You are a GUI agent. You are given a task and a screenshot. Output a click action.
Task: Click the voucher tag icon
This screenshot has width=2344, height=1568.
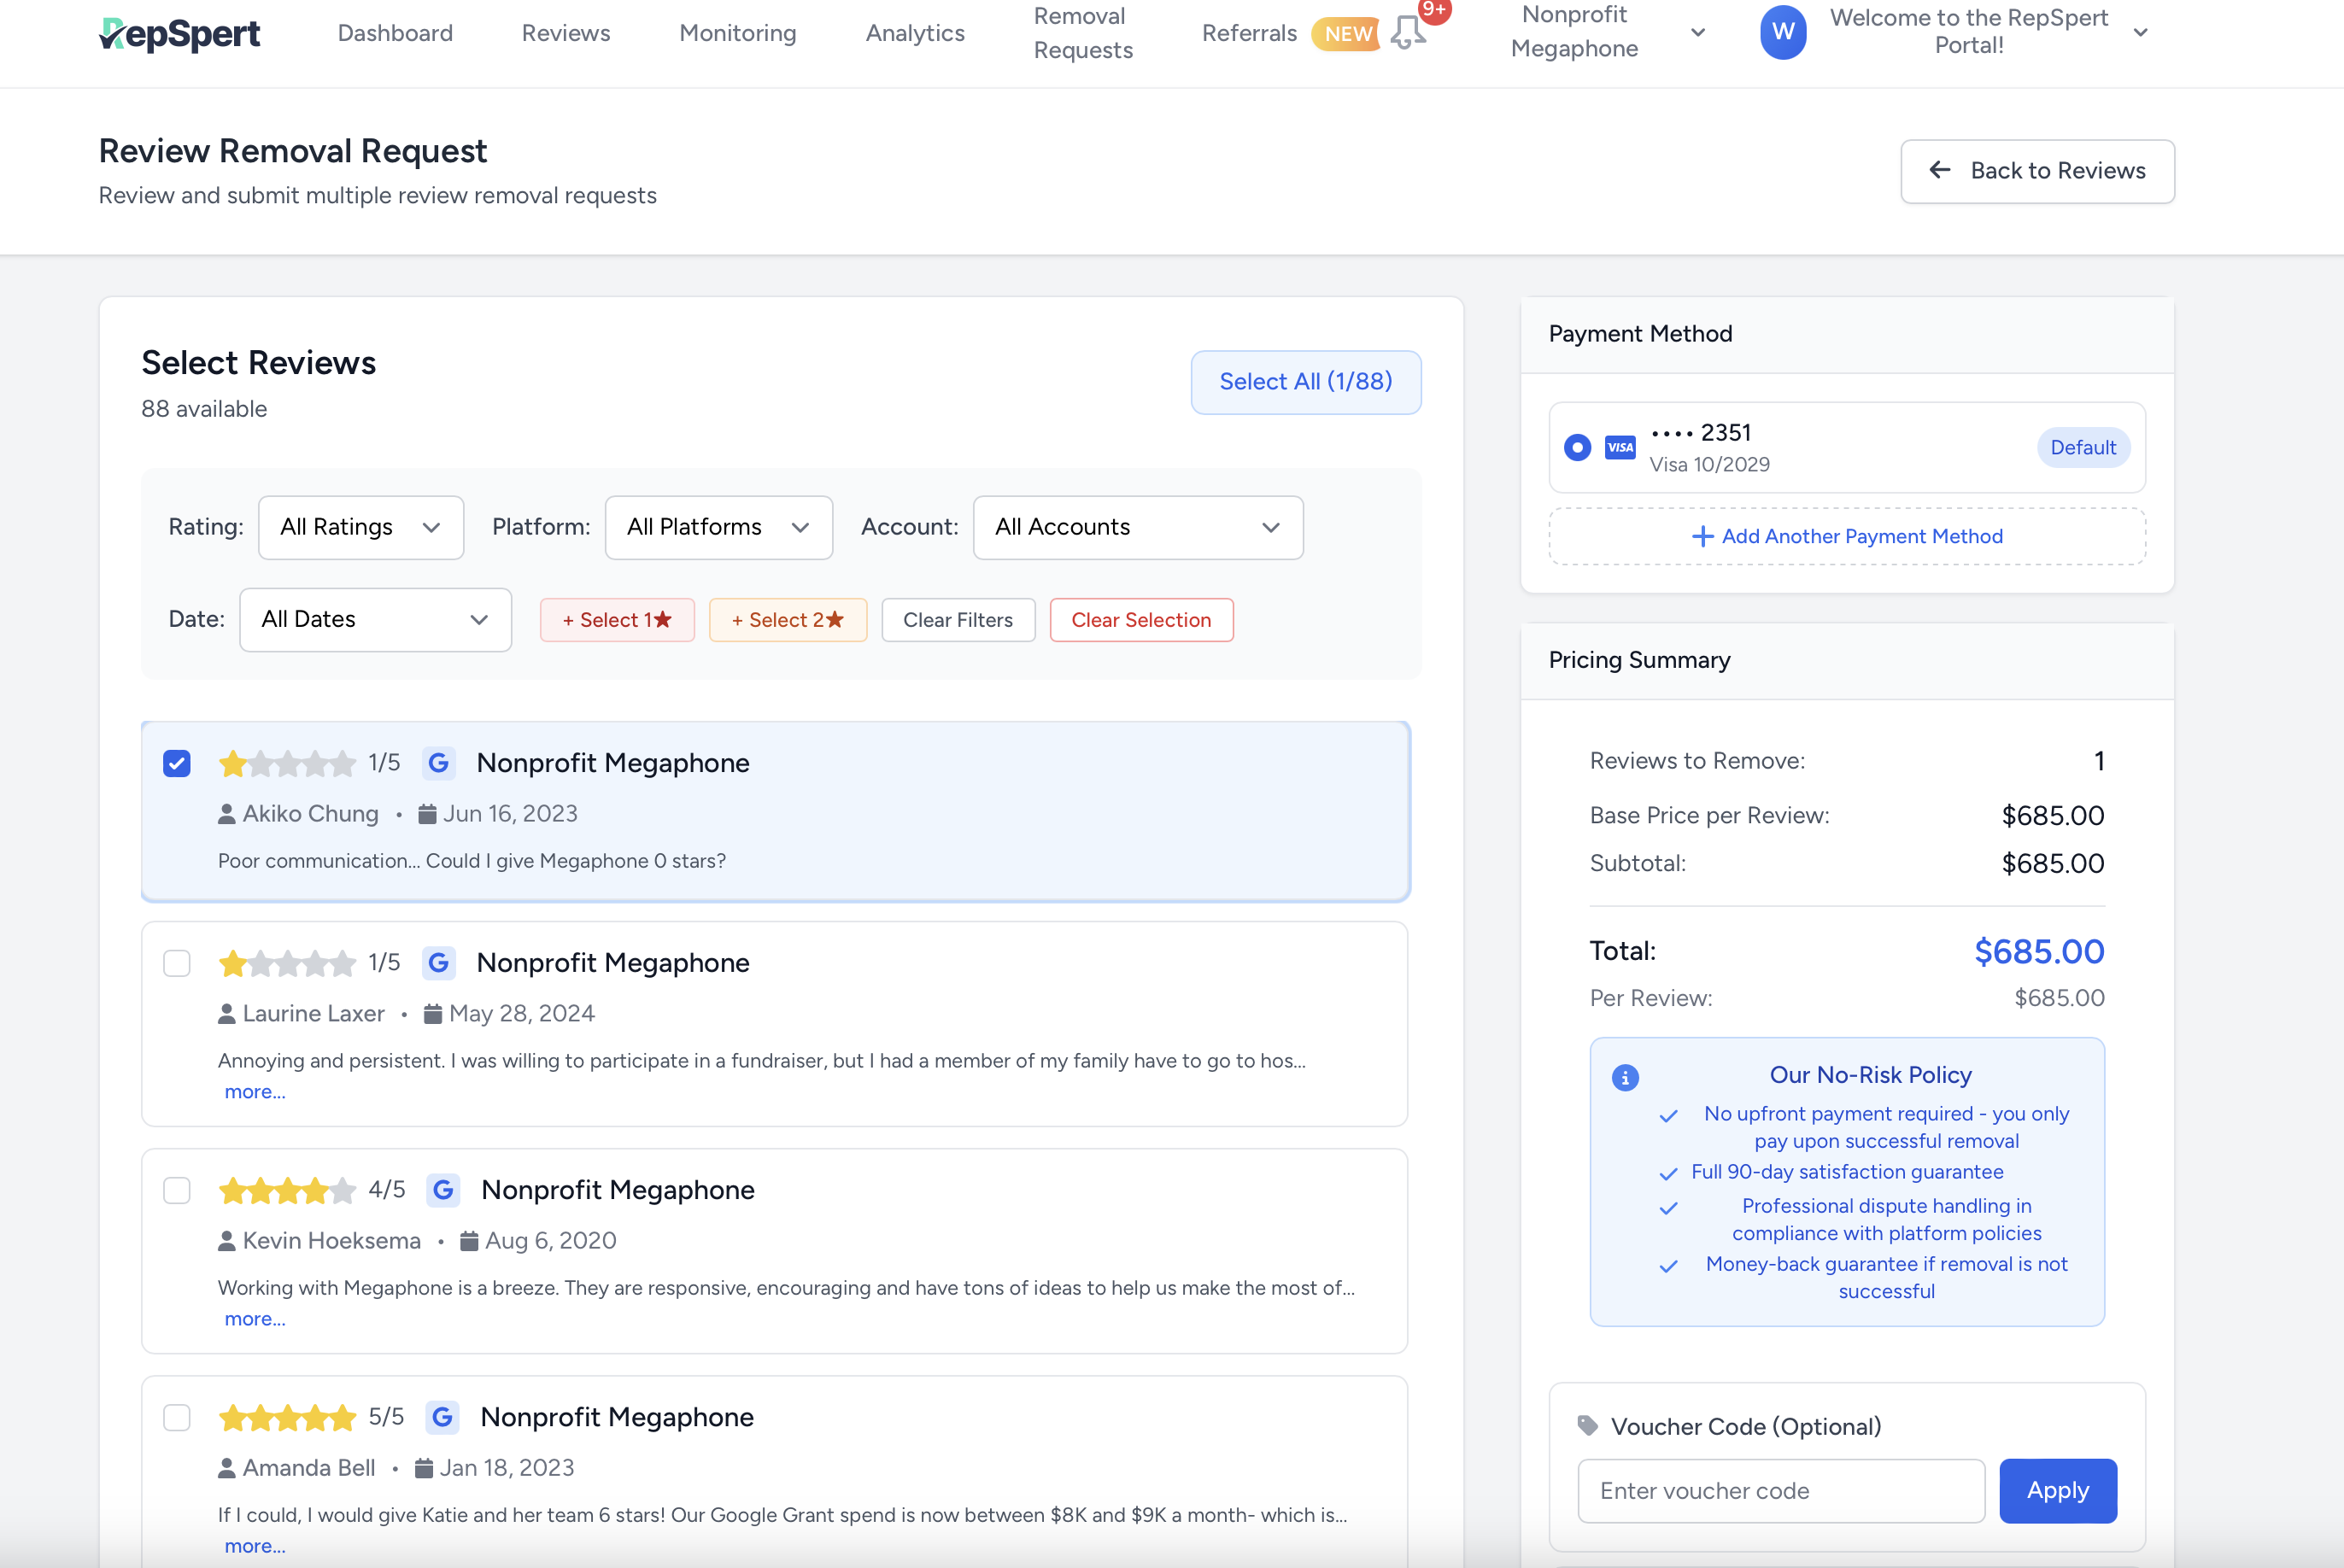(x=1587, y=1425)
